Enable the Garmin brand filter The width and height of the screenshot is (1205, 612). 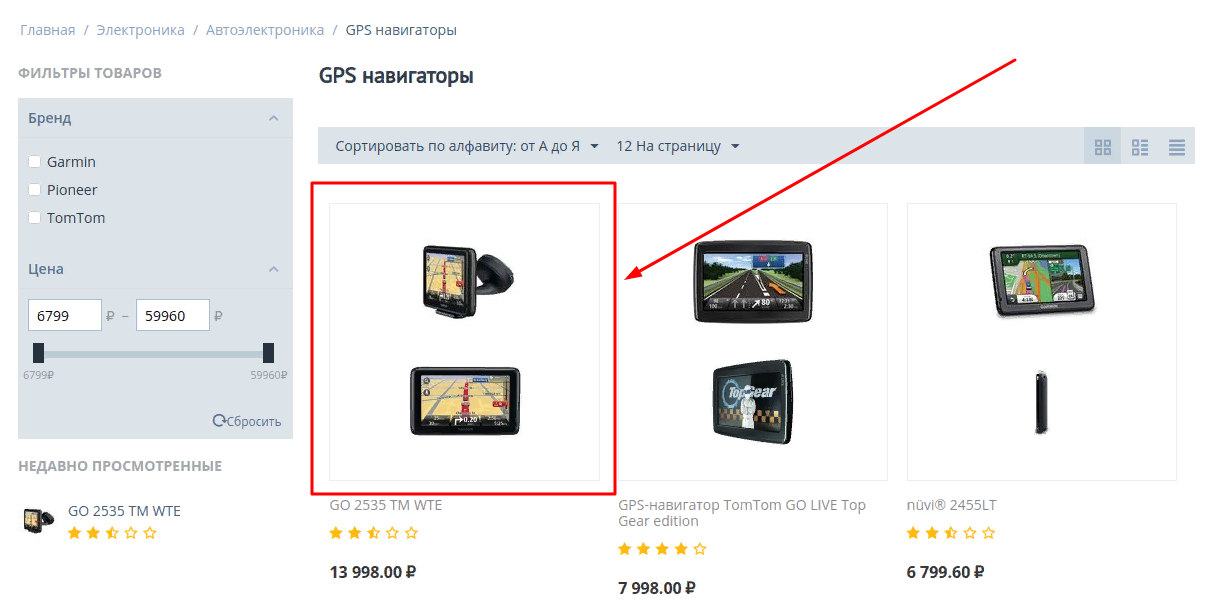tap(35, 162)
